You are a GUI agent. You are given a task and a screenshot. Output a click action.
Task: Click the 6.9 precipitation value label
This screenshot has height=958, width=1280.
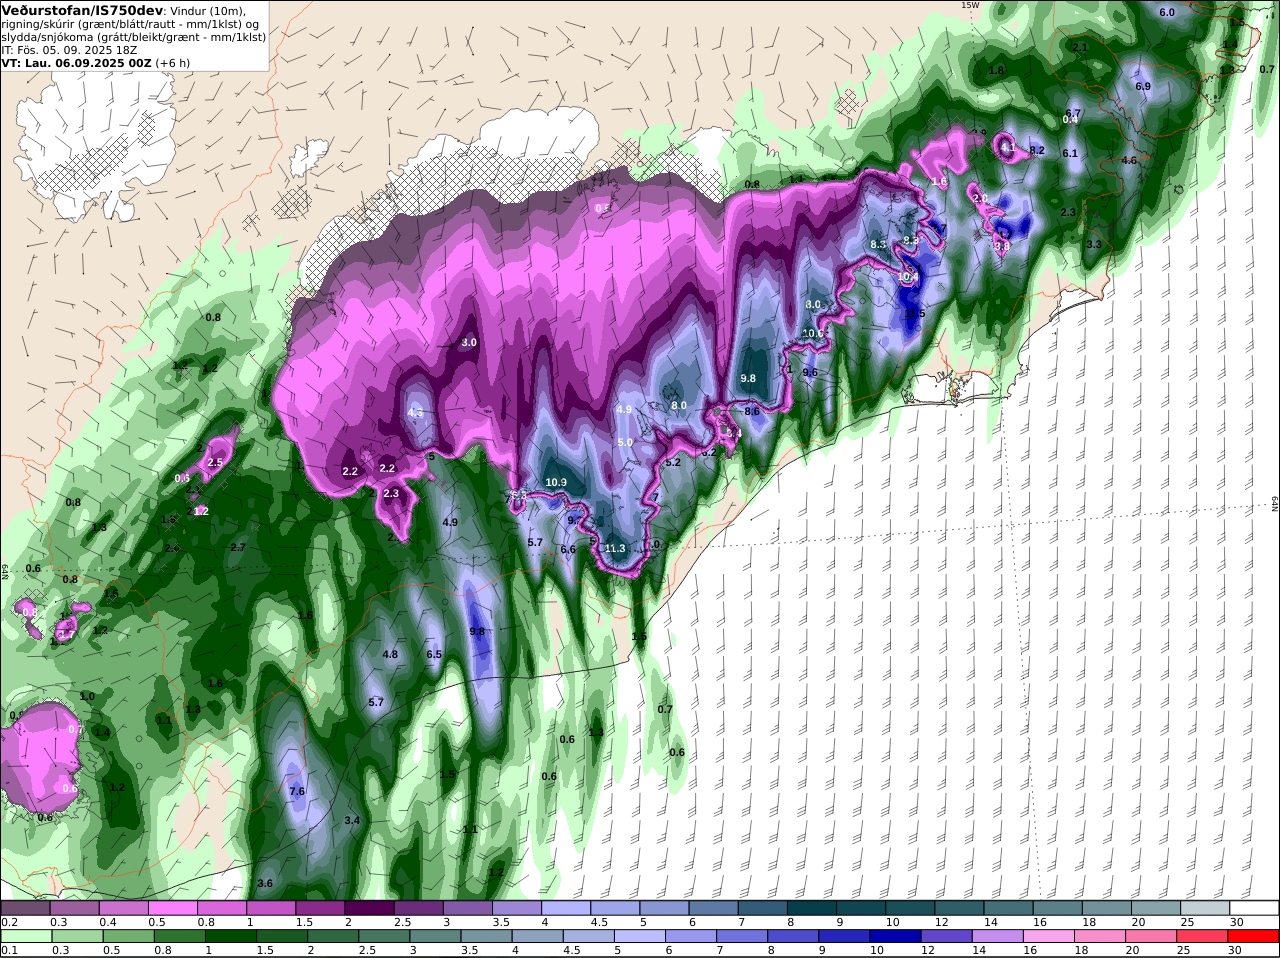(x=1143, y=86)
